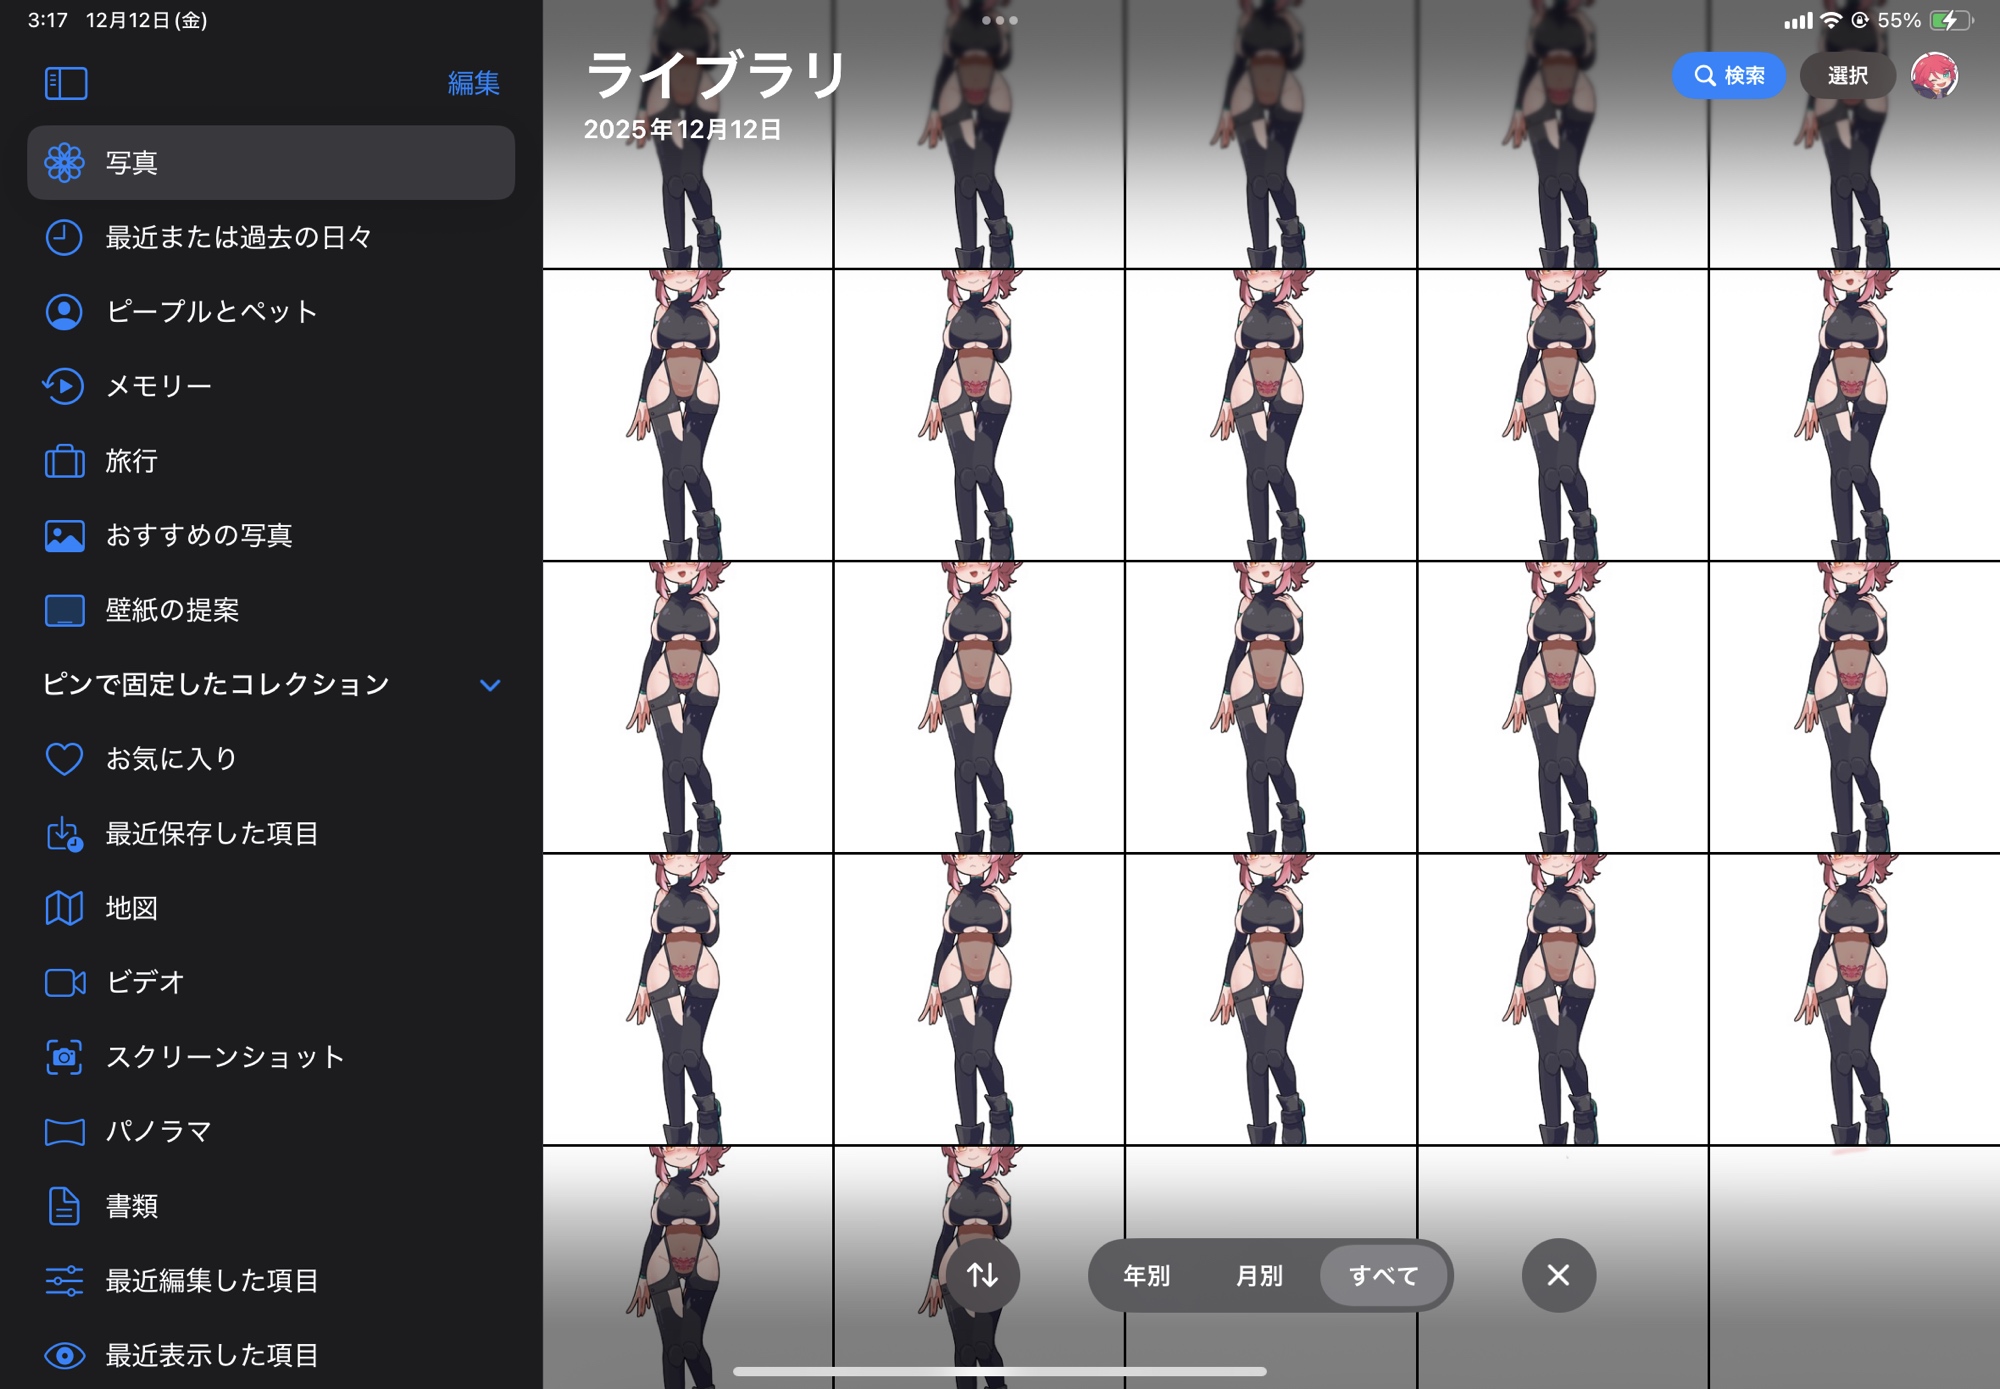This screenshot has height=1389, width=2000.
Task: Open the 地図 map collection
Action: click(131, 908)
